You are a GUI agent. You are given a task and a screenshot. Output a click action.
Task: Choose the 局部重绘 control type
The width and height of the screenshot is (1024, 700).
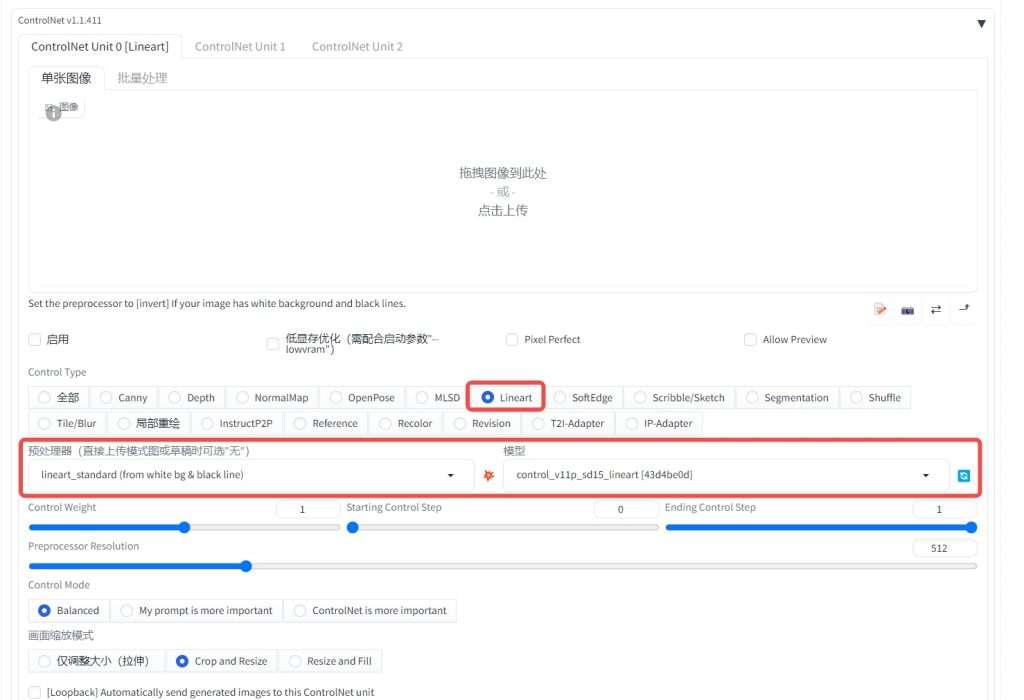149,423
